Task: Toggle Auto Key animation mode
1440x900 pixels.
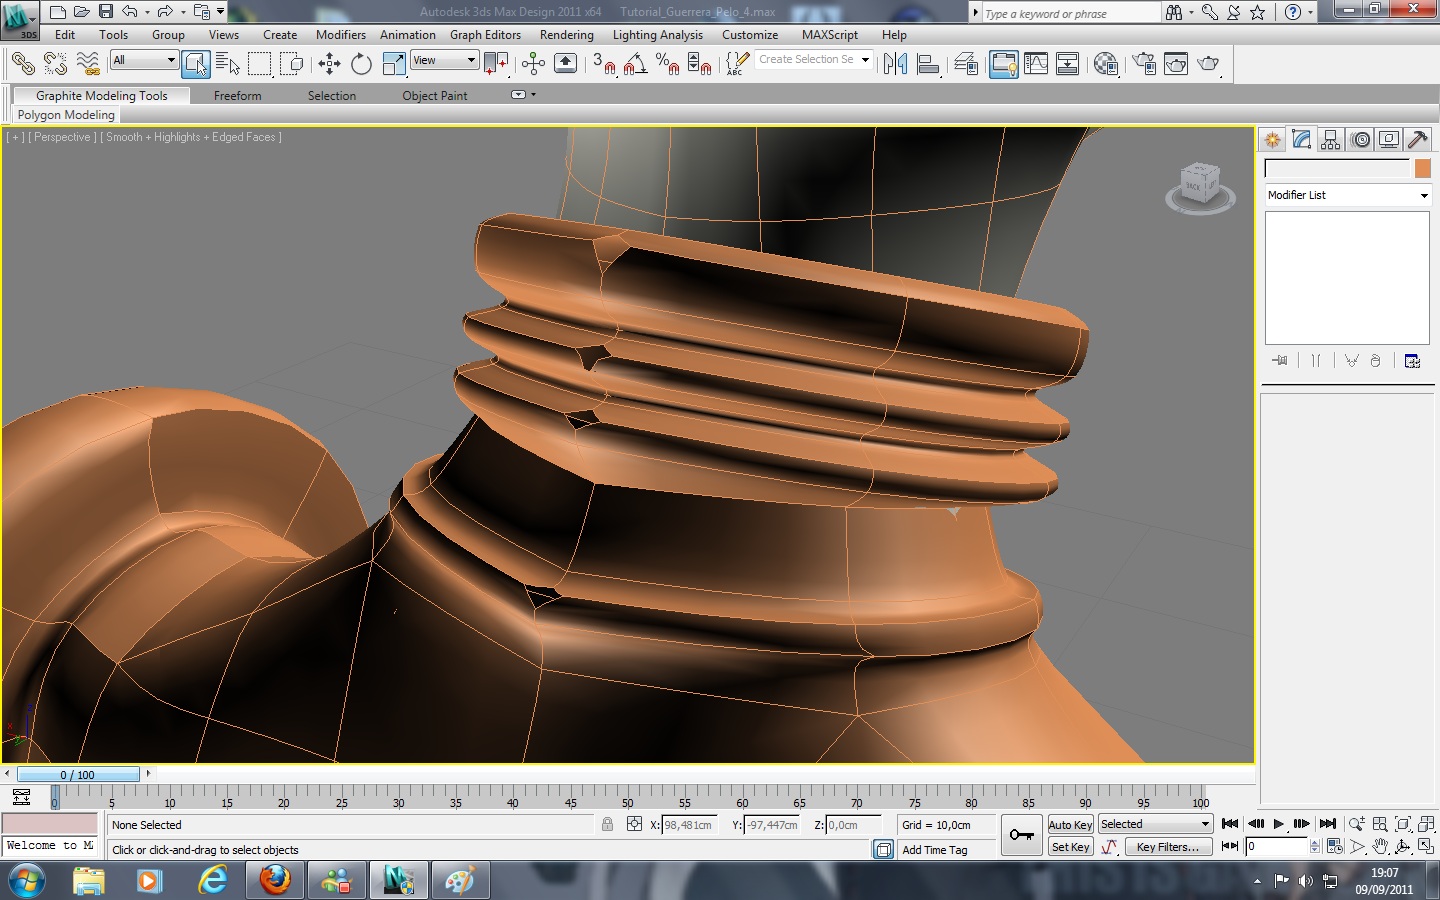Action: point(1070,825)
